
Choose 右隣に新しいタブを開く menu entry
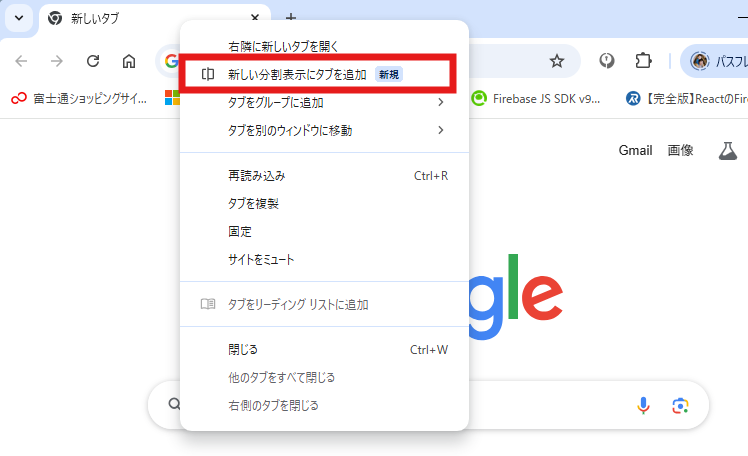pyautogui.click(x=324, y=46)
